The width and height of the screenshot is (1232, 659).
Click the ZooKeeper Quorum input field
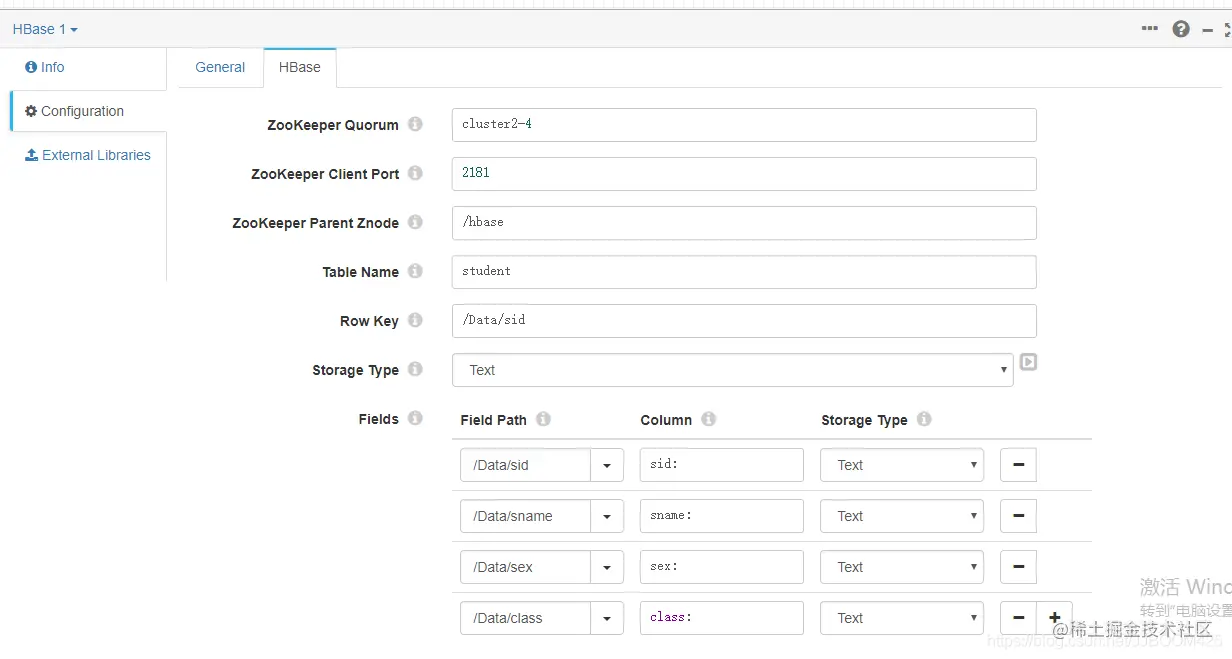744,125
